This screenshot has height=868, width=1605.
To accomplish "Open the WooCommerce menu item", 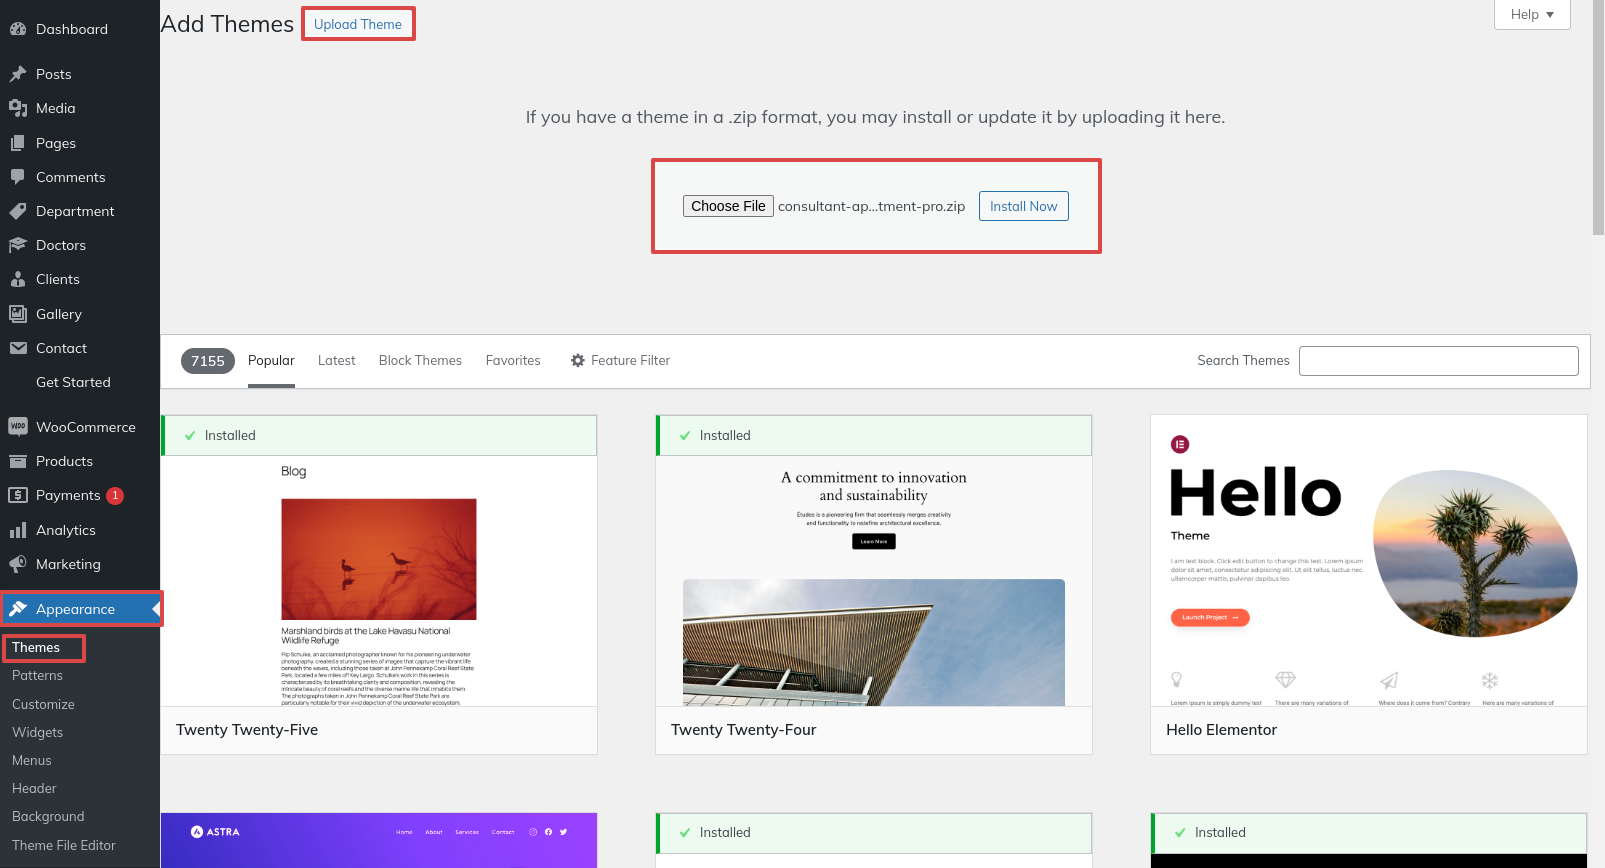I will click(80, 427).
